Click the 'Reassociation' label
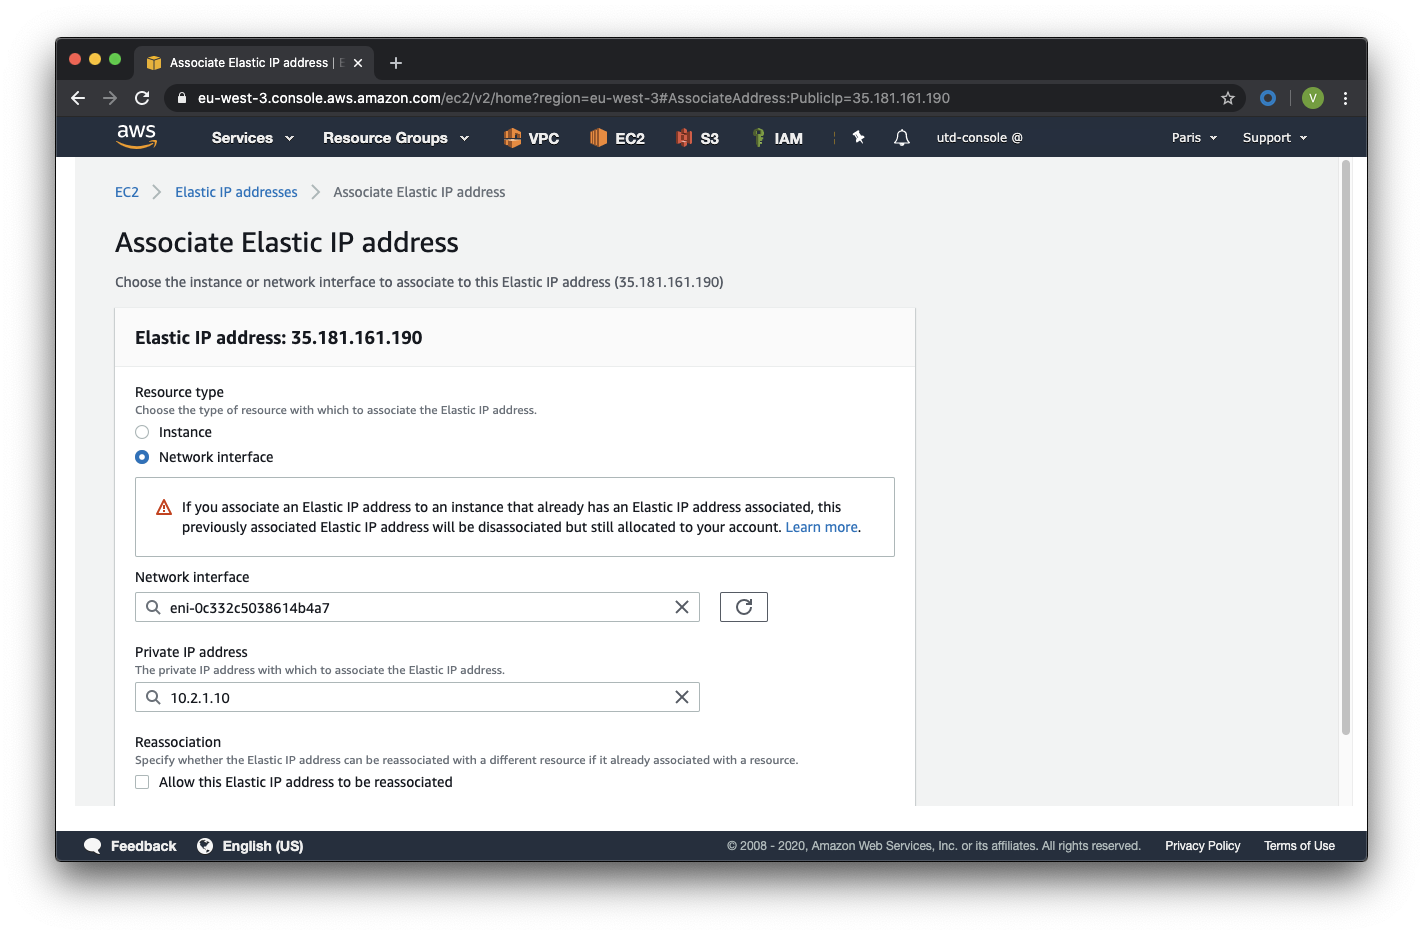The height and width of the screenshot is (935, 1423). [x=178, y=742]
